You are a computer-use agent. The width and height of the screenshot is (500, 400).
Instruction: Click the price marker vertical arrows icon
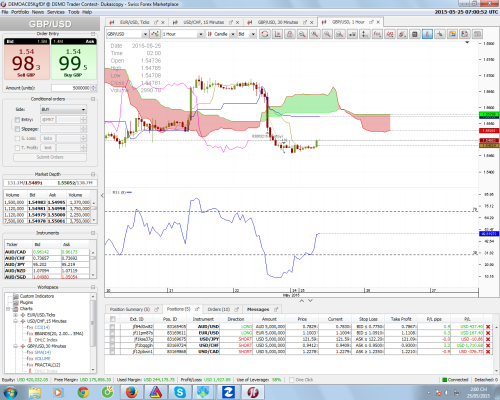point(365,34)
